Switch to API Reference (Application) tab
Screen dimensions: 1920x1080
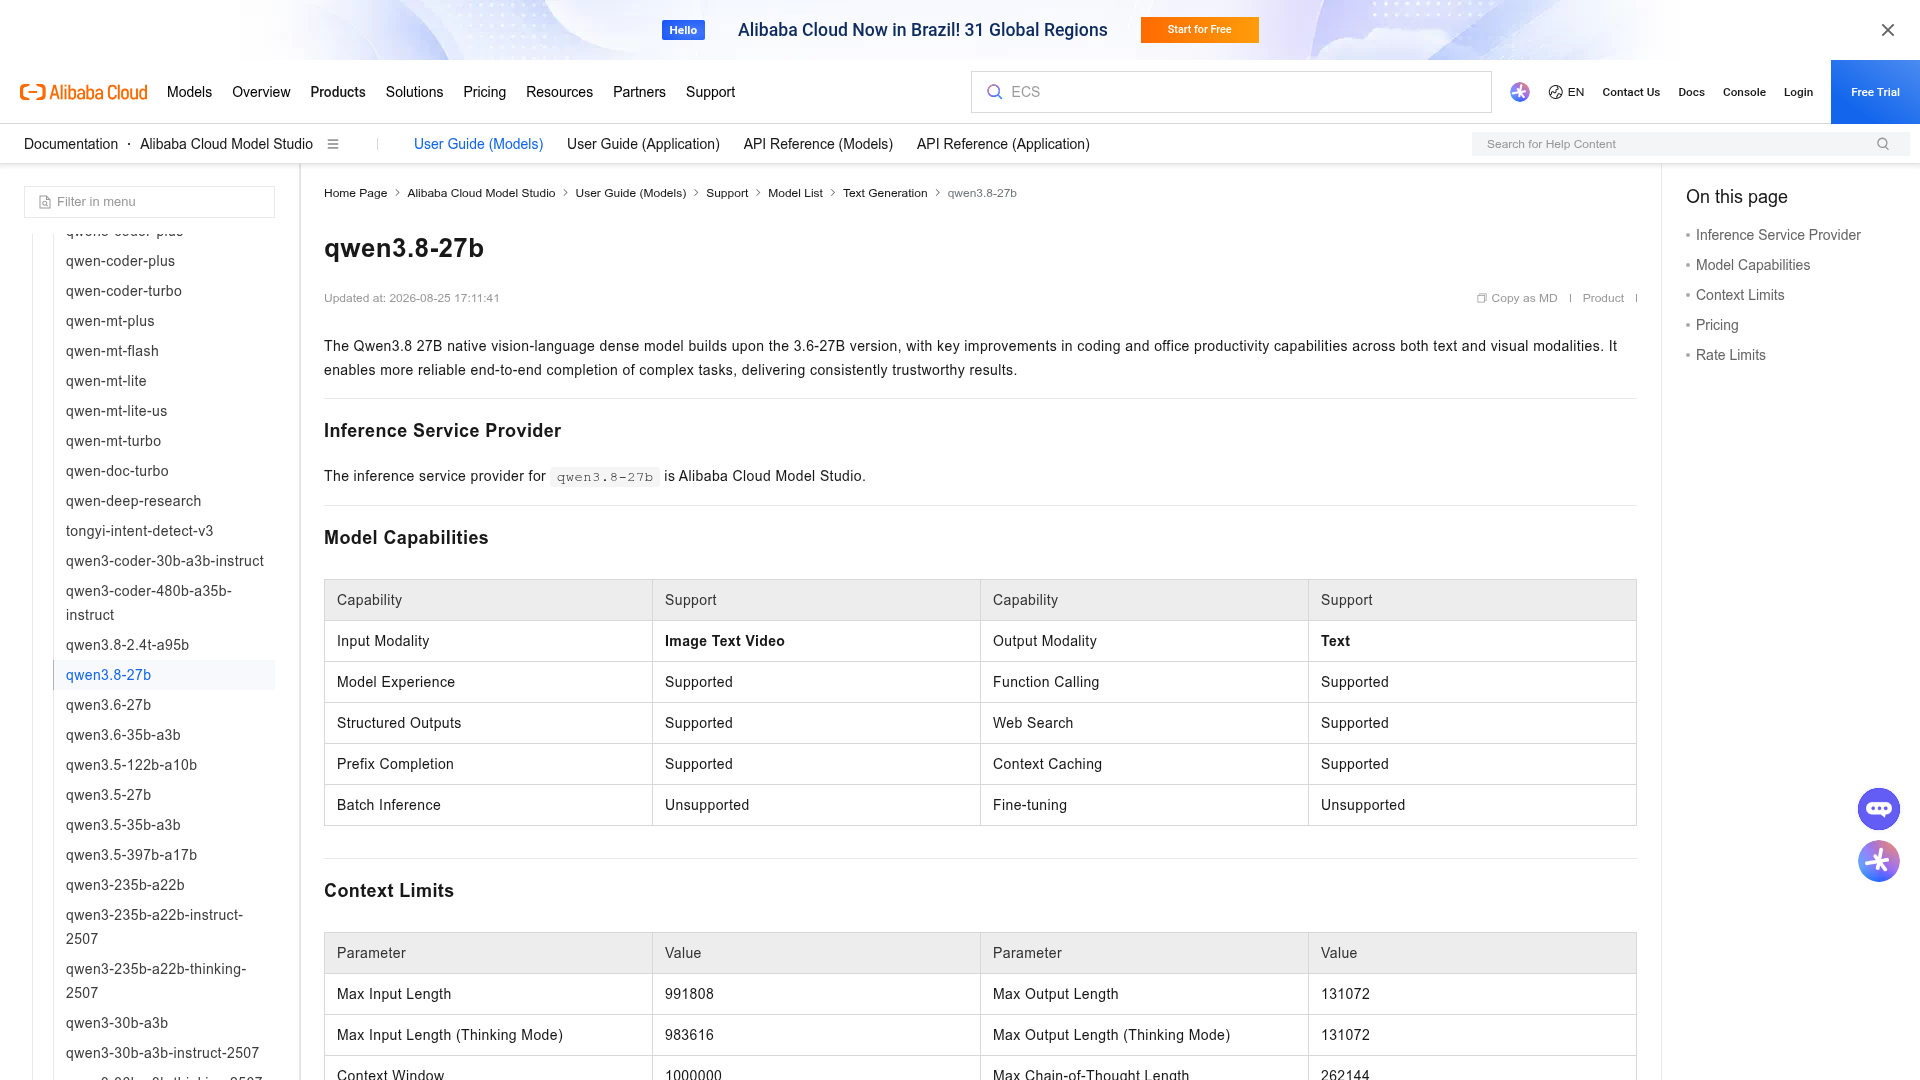point(1003,144)
